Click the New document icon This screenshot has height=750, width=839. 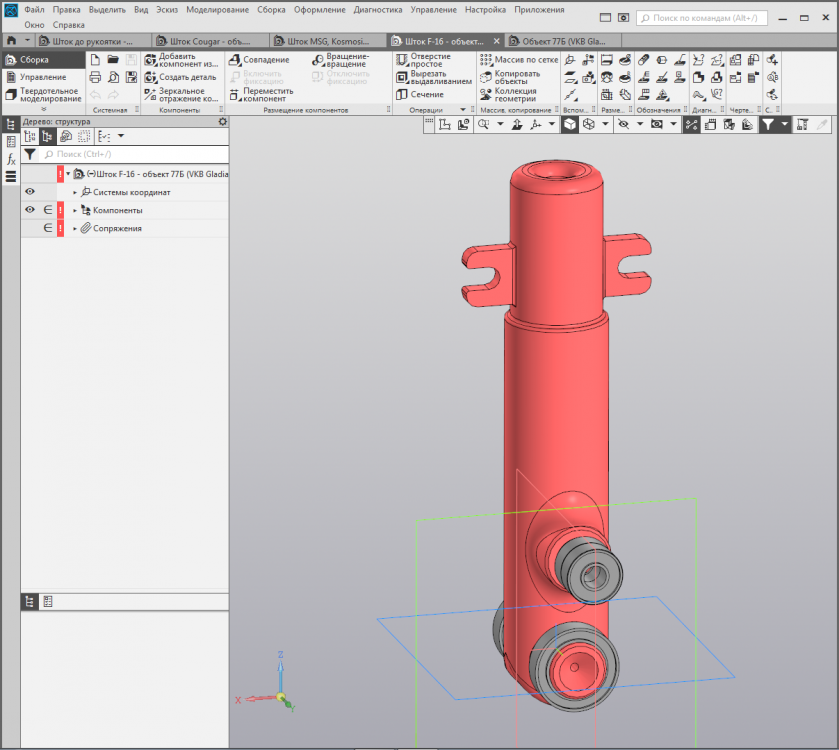96,60
